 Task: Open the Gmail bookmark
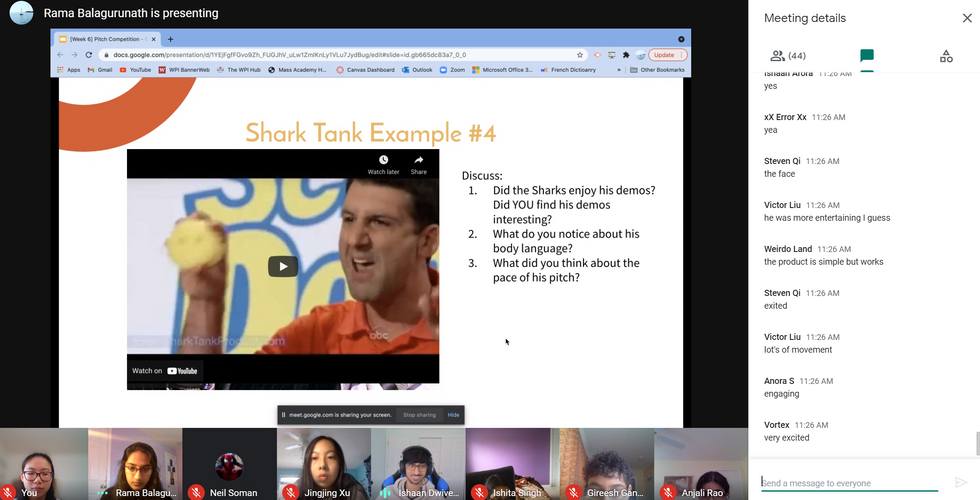(x=100, y=70)
